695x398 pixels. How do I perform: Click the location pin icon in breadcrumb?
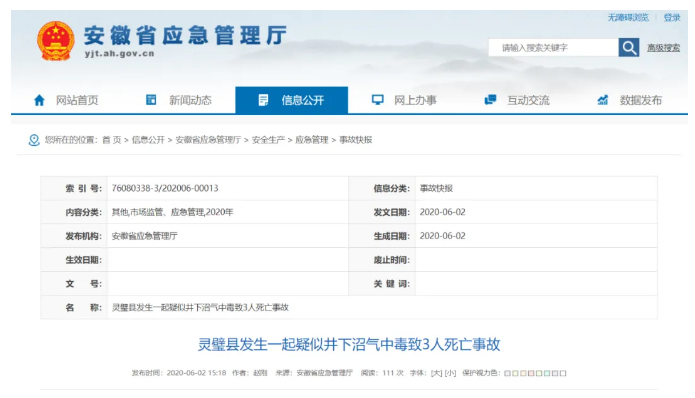[34, 140]
